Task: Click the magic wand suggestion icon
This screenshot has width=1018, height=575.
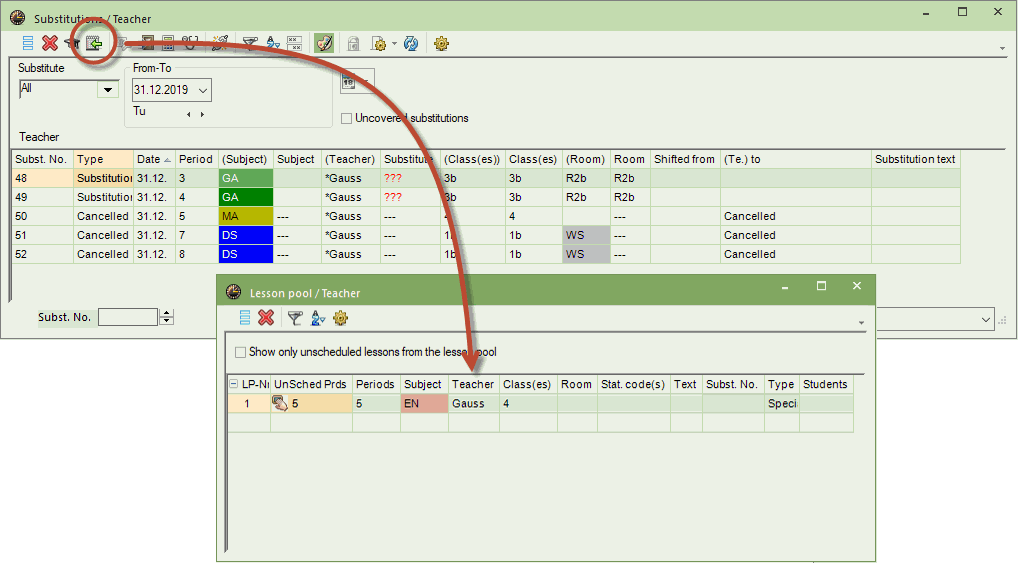Action: (x=220, y=43)
